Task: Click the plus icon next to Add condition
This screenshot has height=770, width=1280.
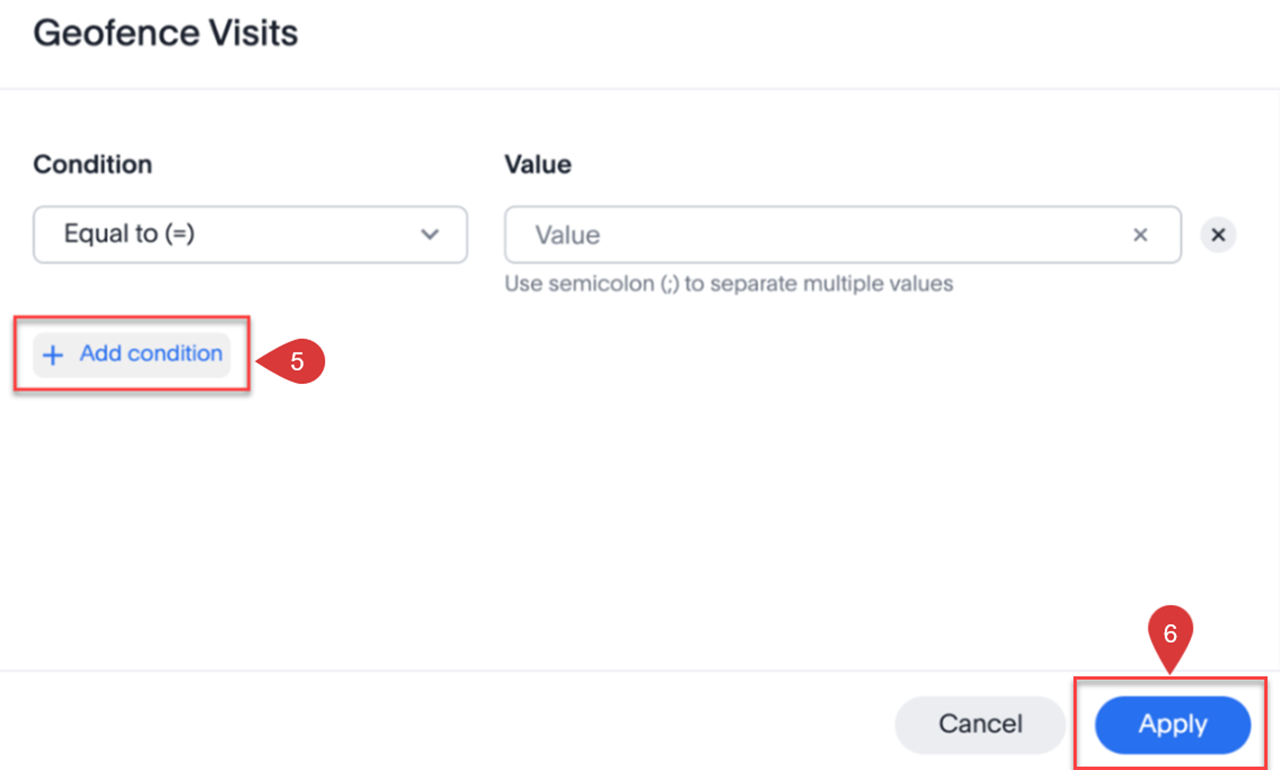Action: (53, 355)
